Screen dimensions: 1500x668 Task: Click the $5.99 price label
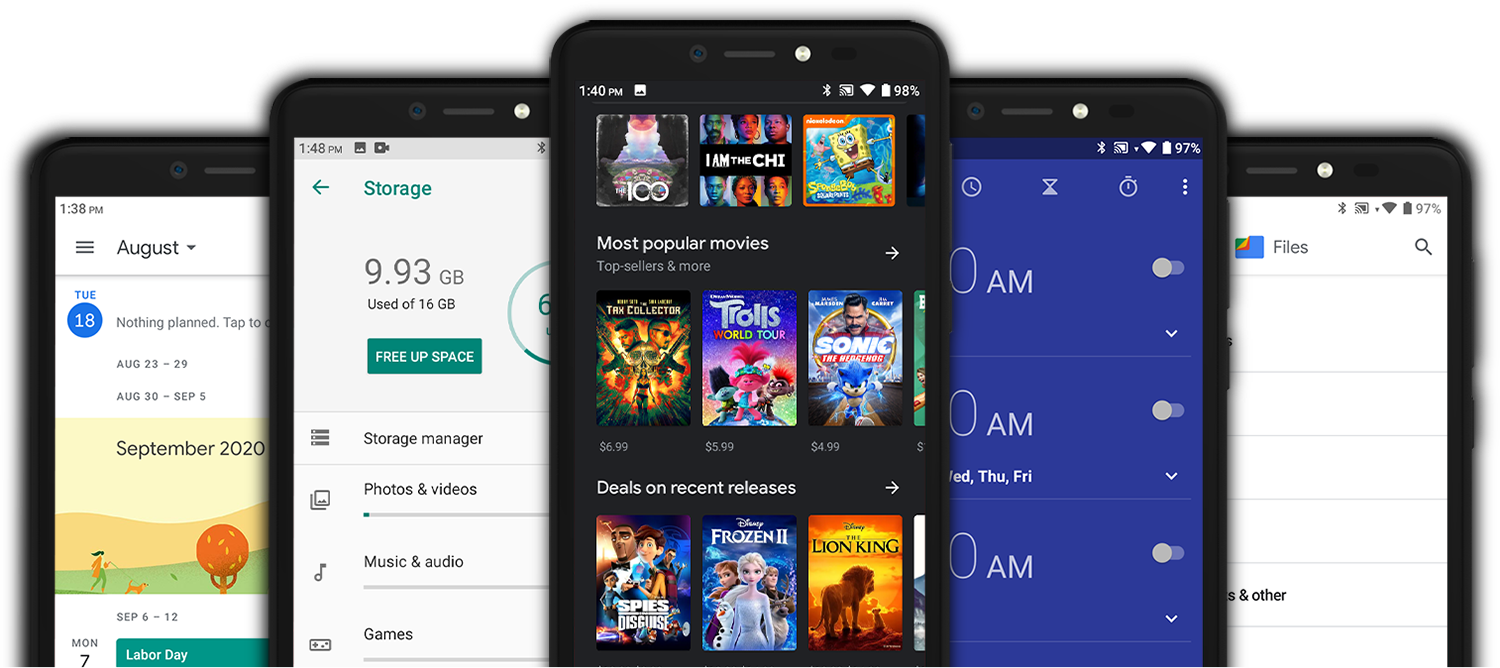point(719,447)
